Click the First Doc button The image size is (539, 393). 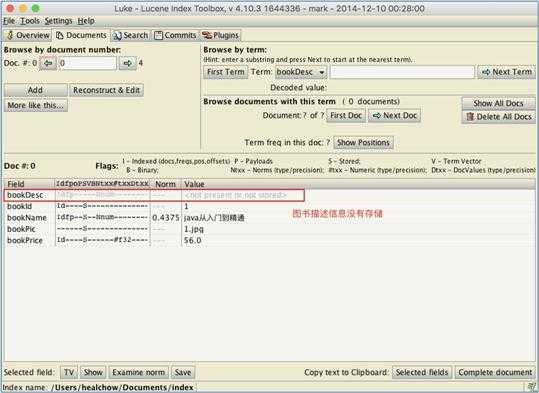click(346, 116)
